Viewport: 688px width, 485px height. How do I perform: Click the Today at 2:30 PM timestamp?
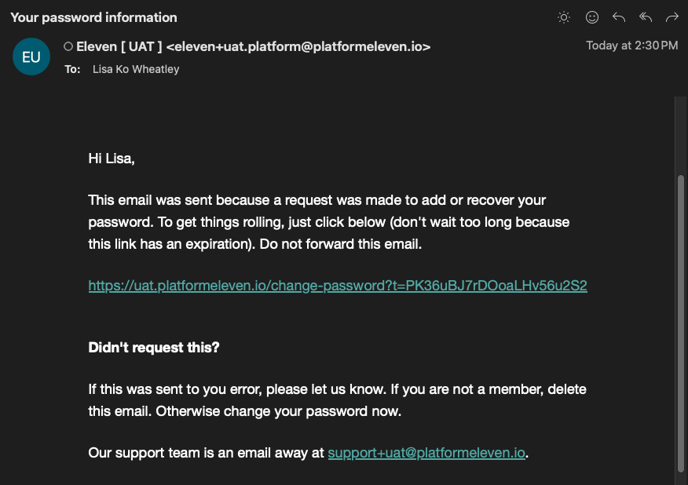(632, 46)
